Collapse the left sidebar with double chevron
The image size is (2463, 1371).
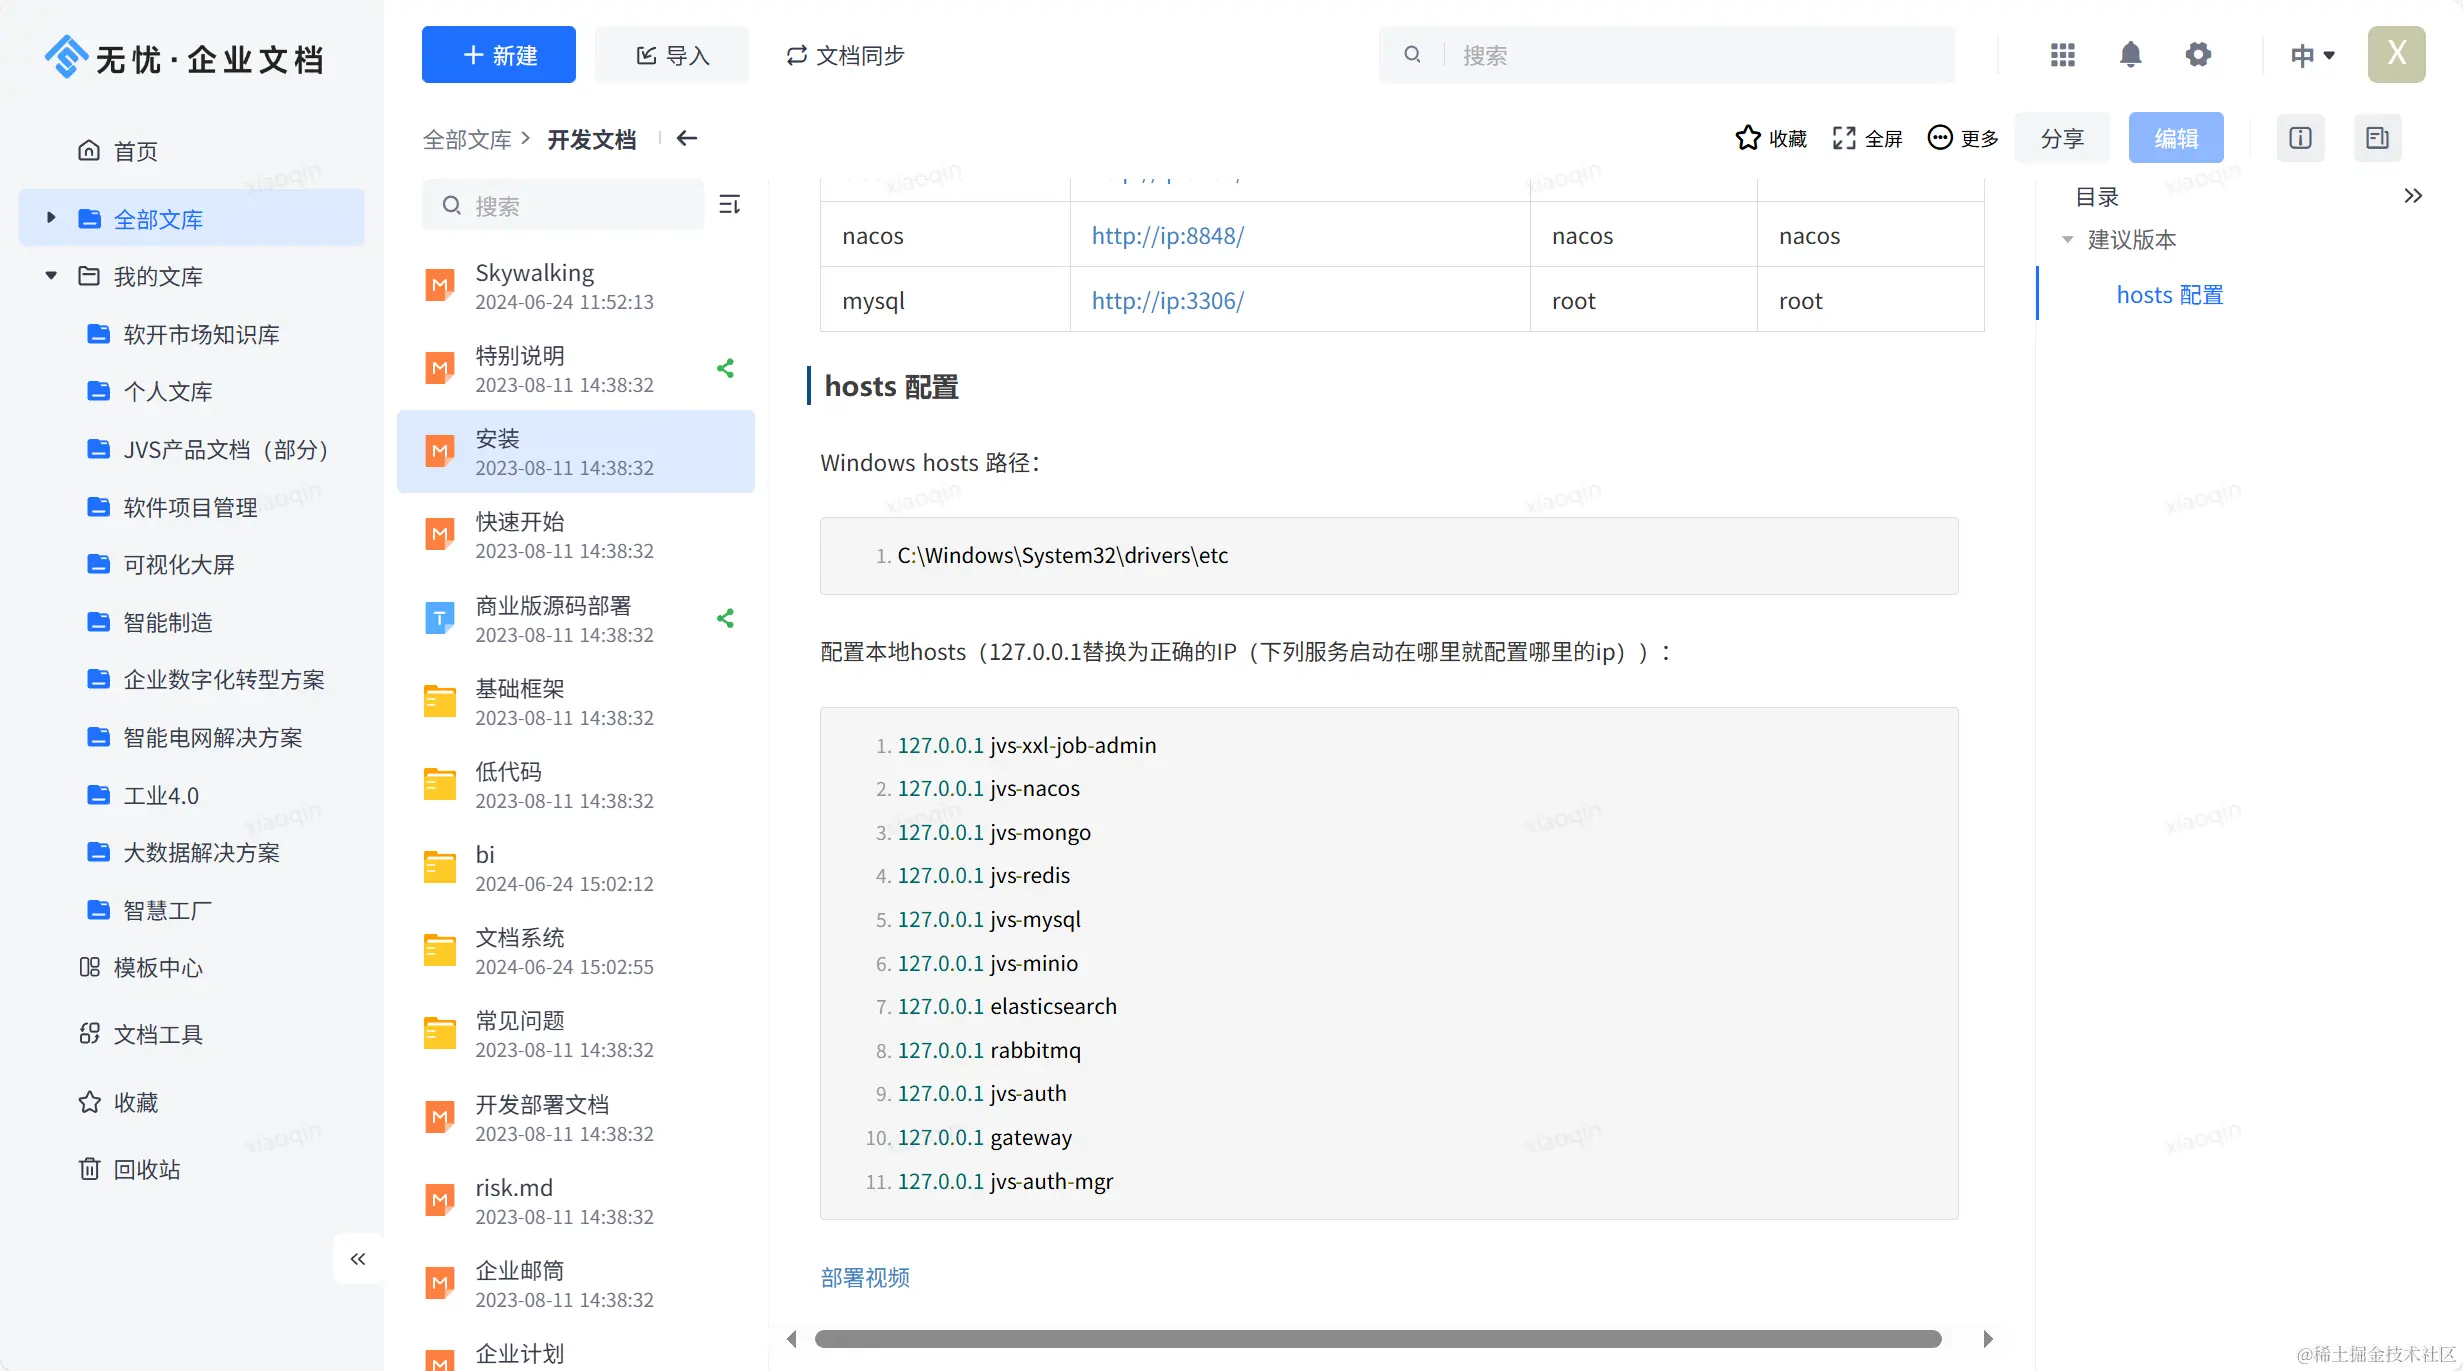coord(358,1259)
